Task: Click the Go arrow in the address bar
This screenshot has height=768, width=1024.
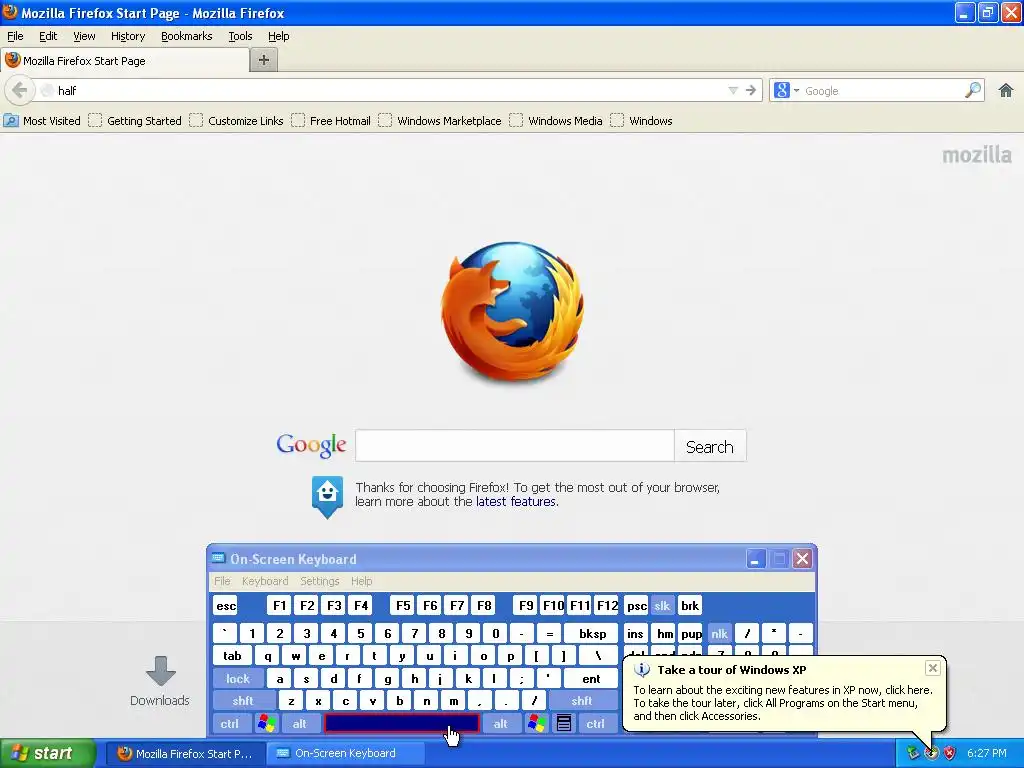Action: (x=751, y=90)
